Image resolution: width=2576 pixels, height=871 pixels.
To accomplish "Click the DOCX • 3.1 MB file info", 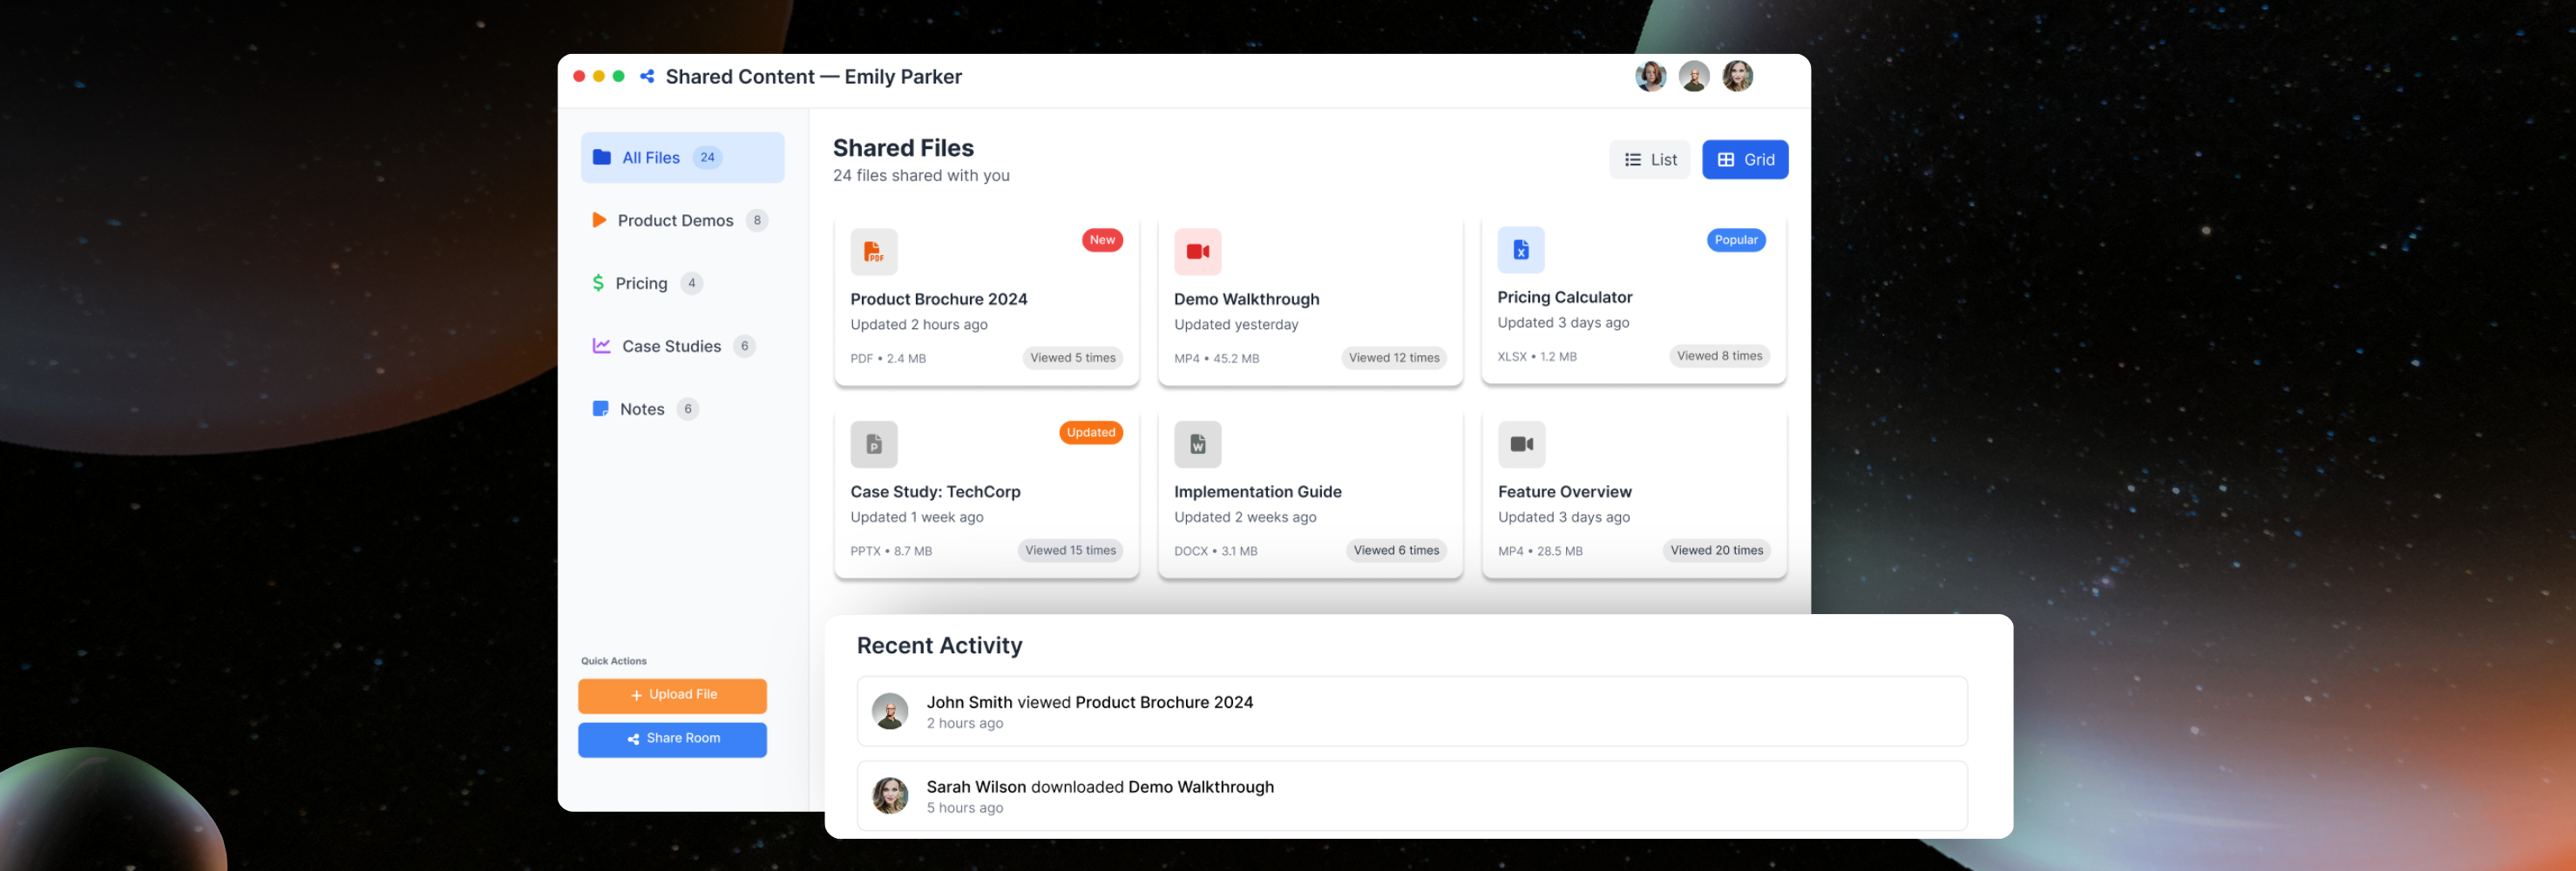I will click(1215, 551).
